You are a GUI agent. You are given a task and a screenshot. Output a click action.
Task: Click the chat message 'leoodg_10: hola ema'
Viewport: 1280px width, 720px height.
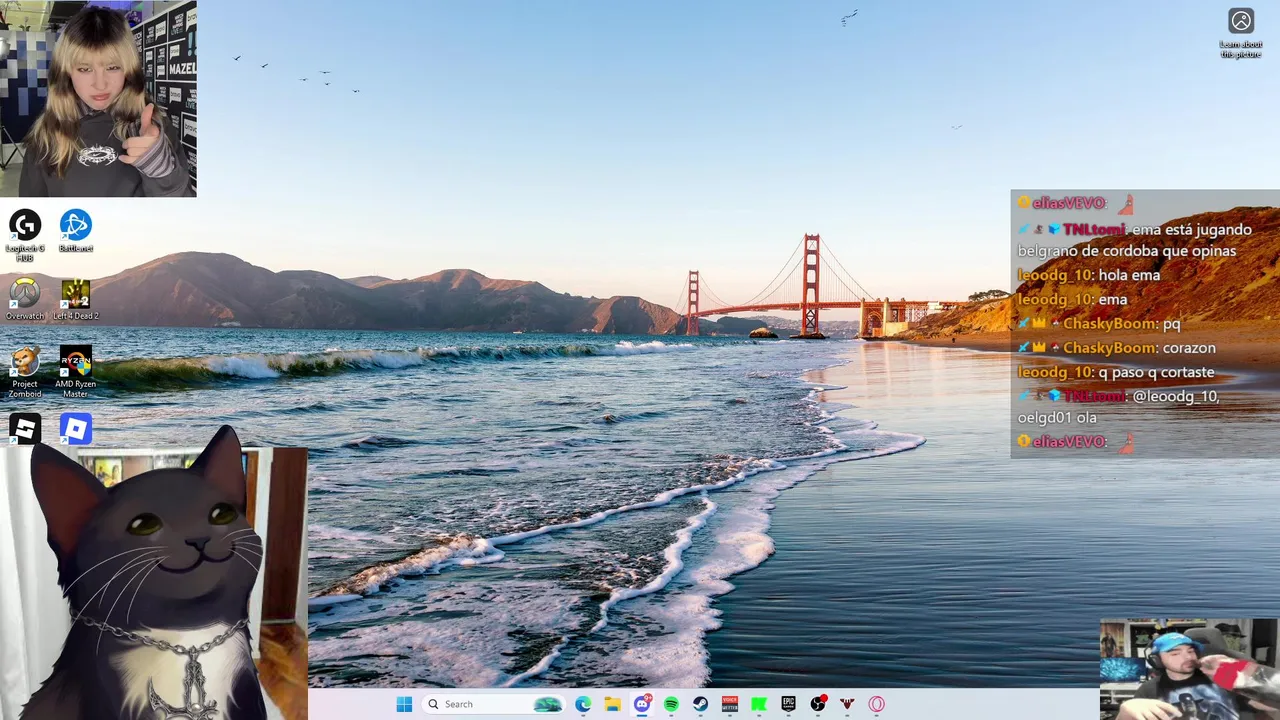(x=1089, y=275)
